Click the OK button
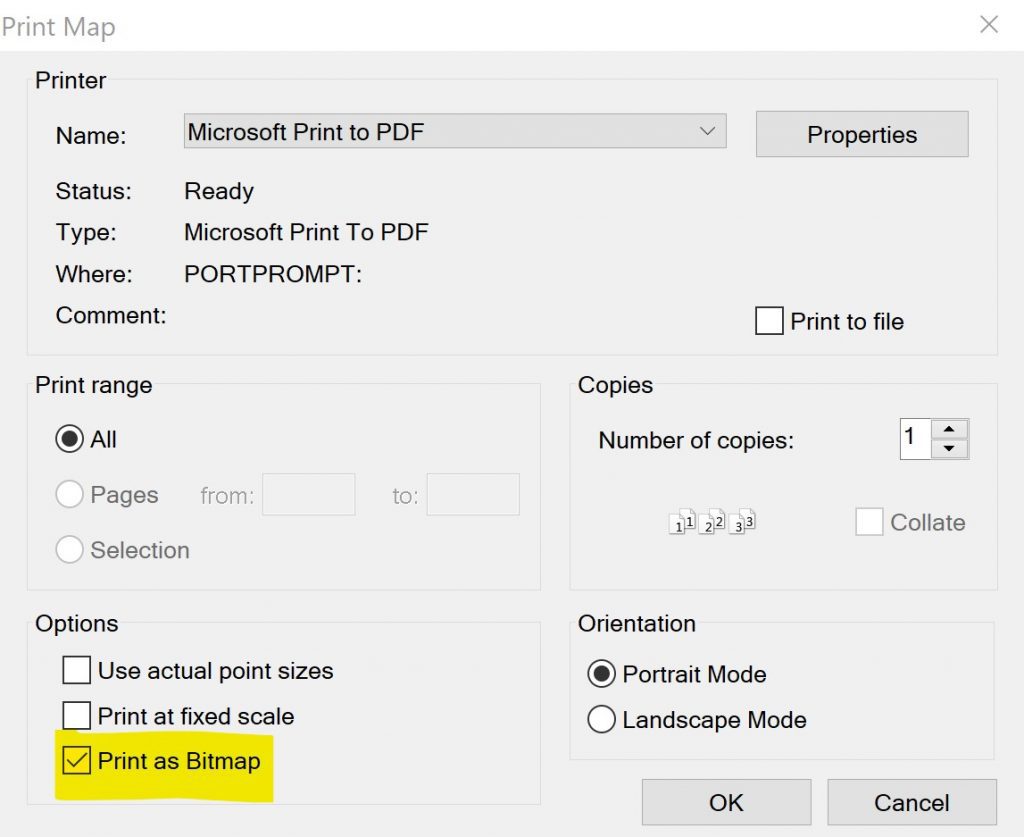This screenshot has height=837, width=1024. click(x=725, y=802)
